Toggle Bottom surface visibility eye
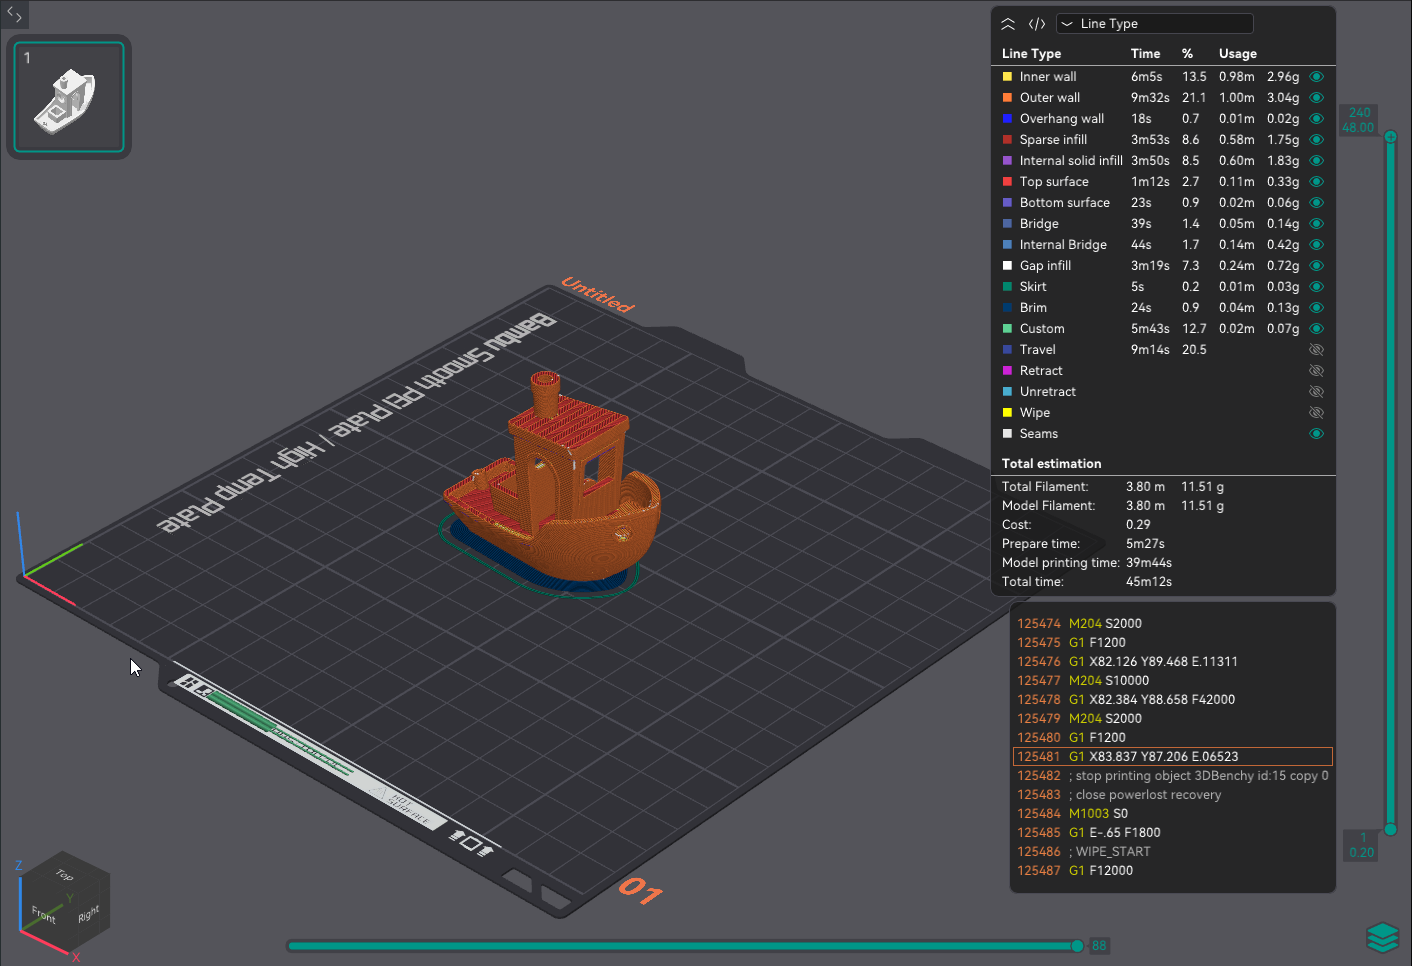Screen dimensions: 1412x966 [x=1316, y=203]
